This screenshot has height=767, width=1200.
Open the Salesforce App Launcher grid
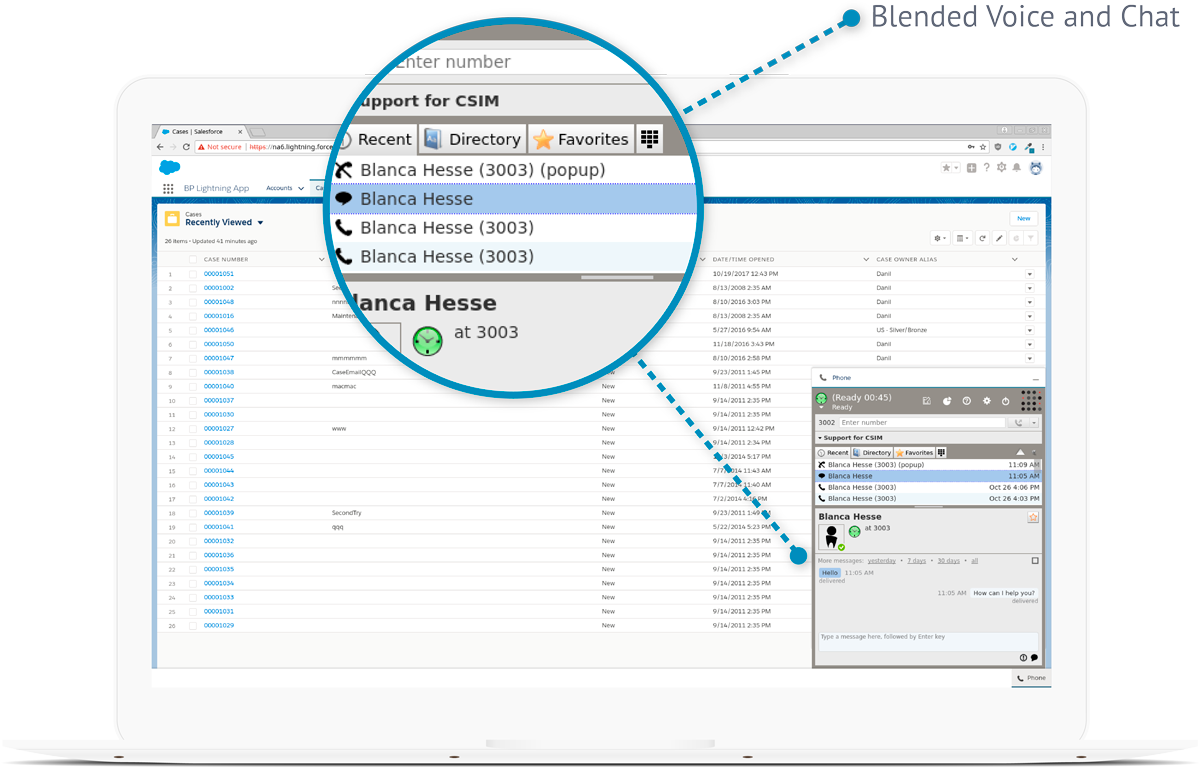(x=168, y=188)
